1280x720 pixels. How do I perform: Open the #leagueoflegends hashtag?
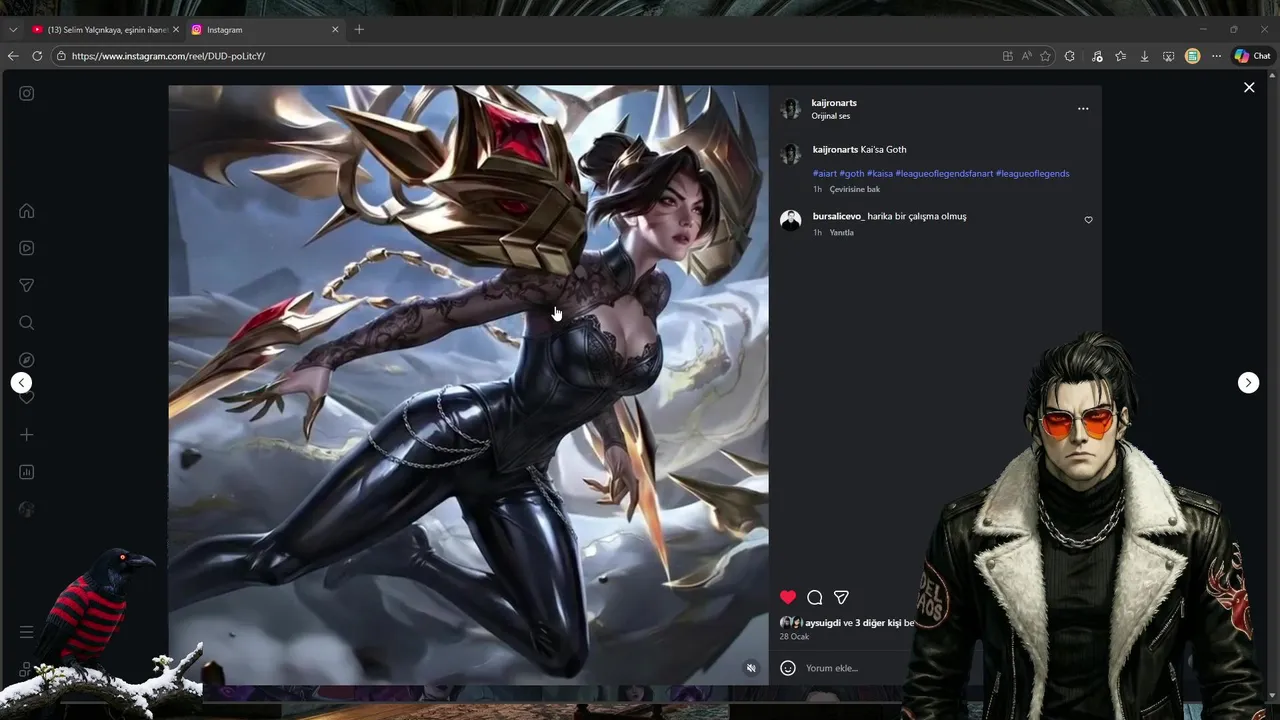click(x=1033, y=174)
